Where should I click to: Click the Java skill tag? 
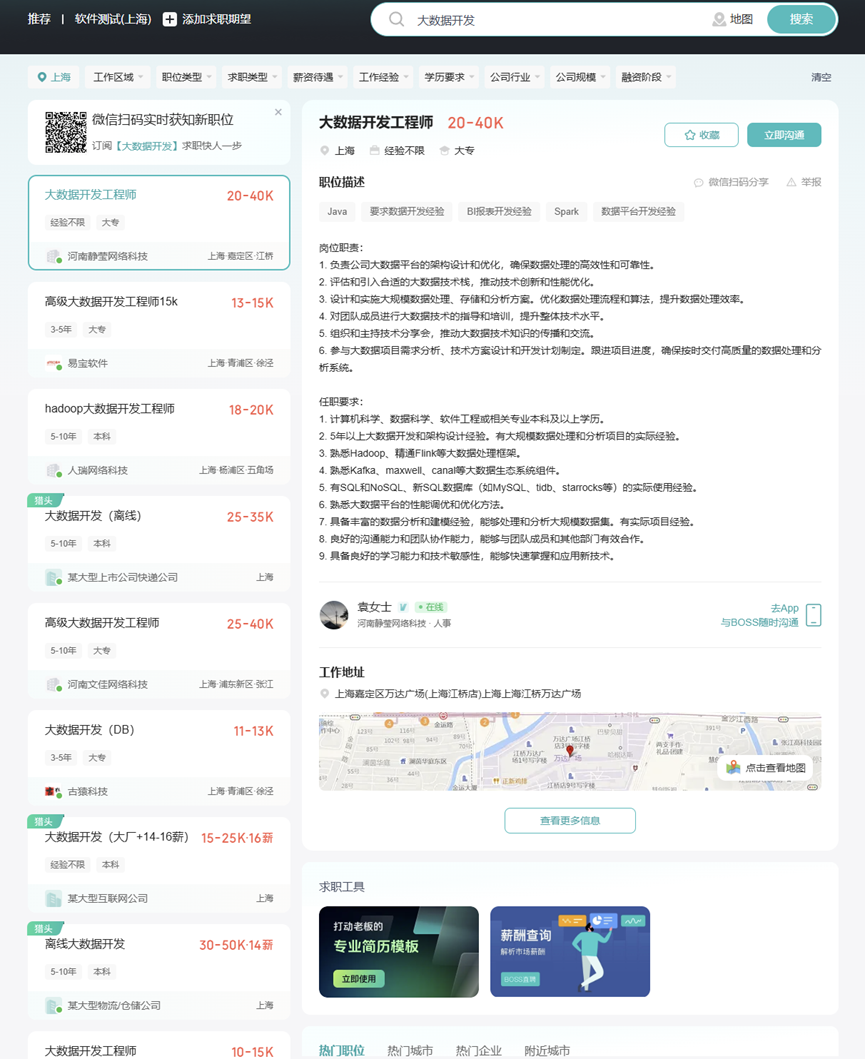pos(337,211)
